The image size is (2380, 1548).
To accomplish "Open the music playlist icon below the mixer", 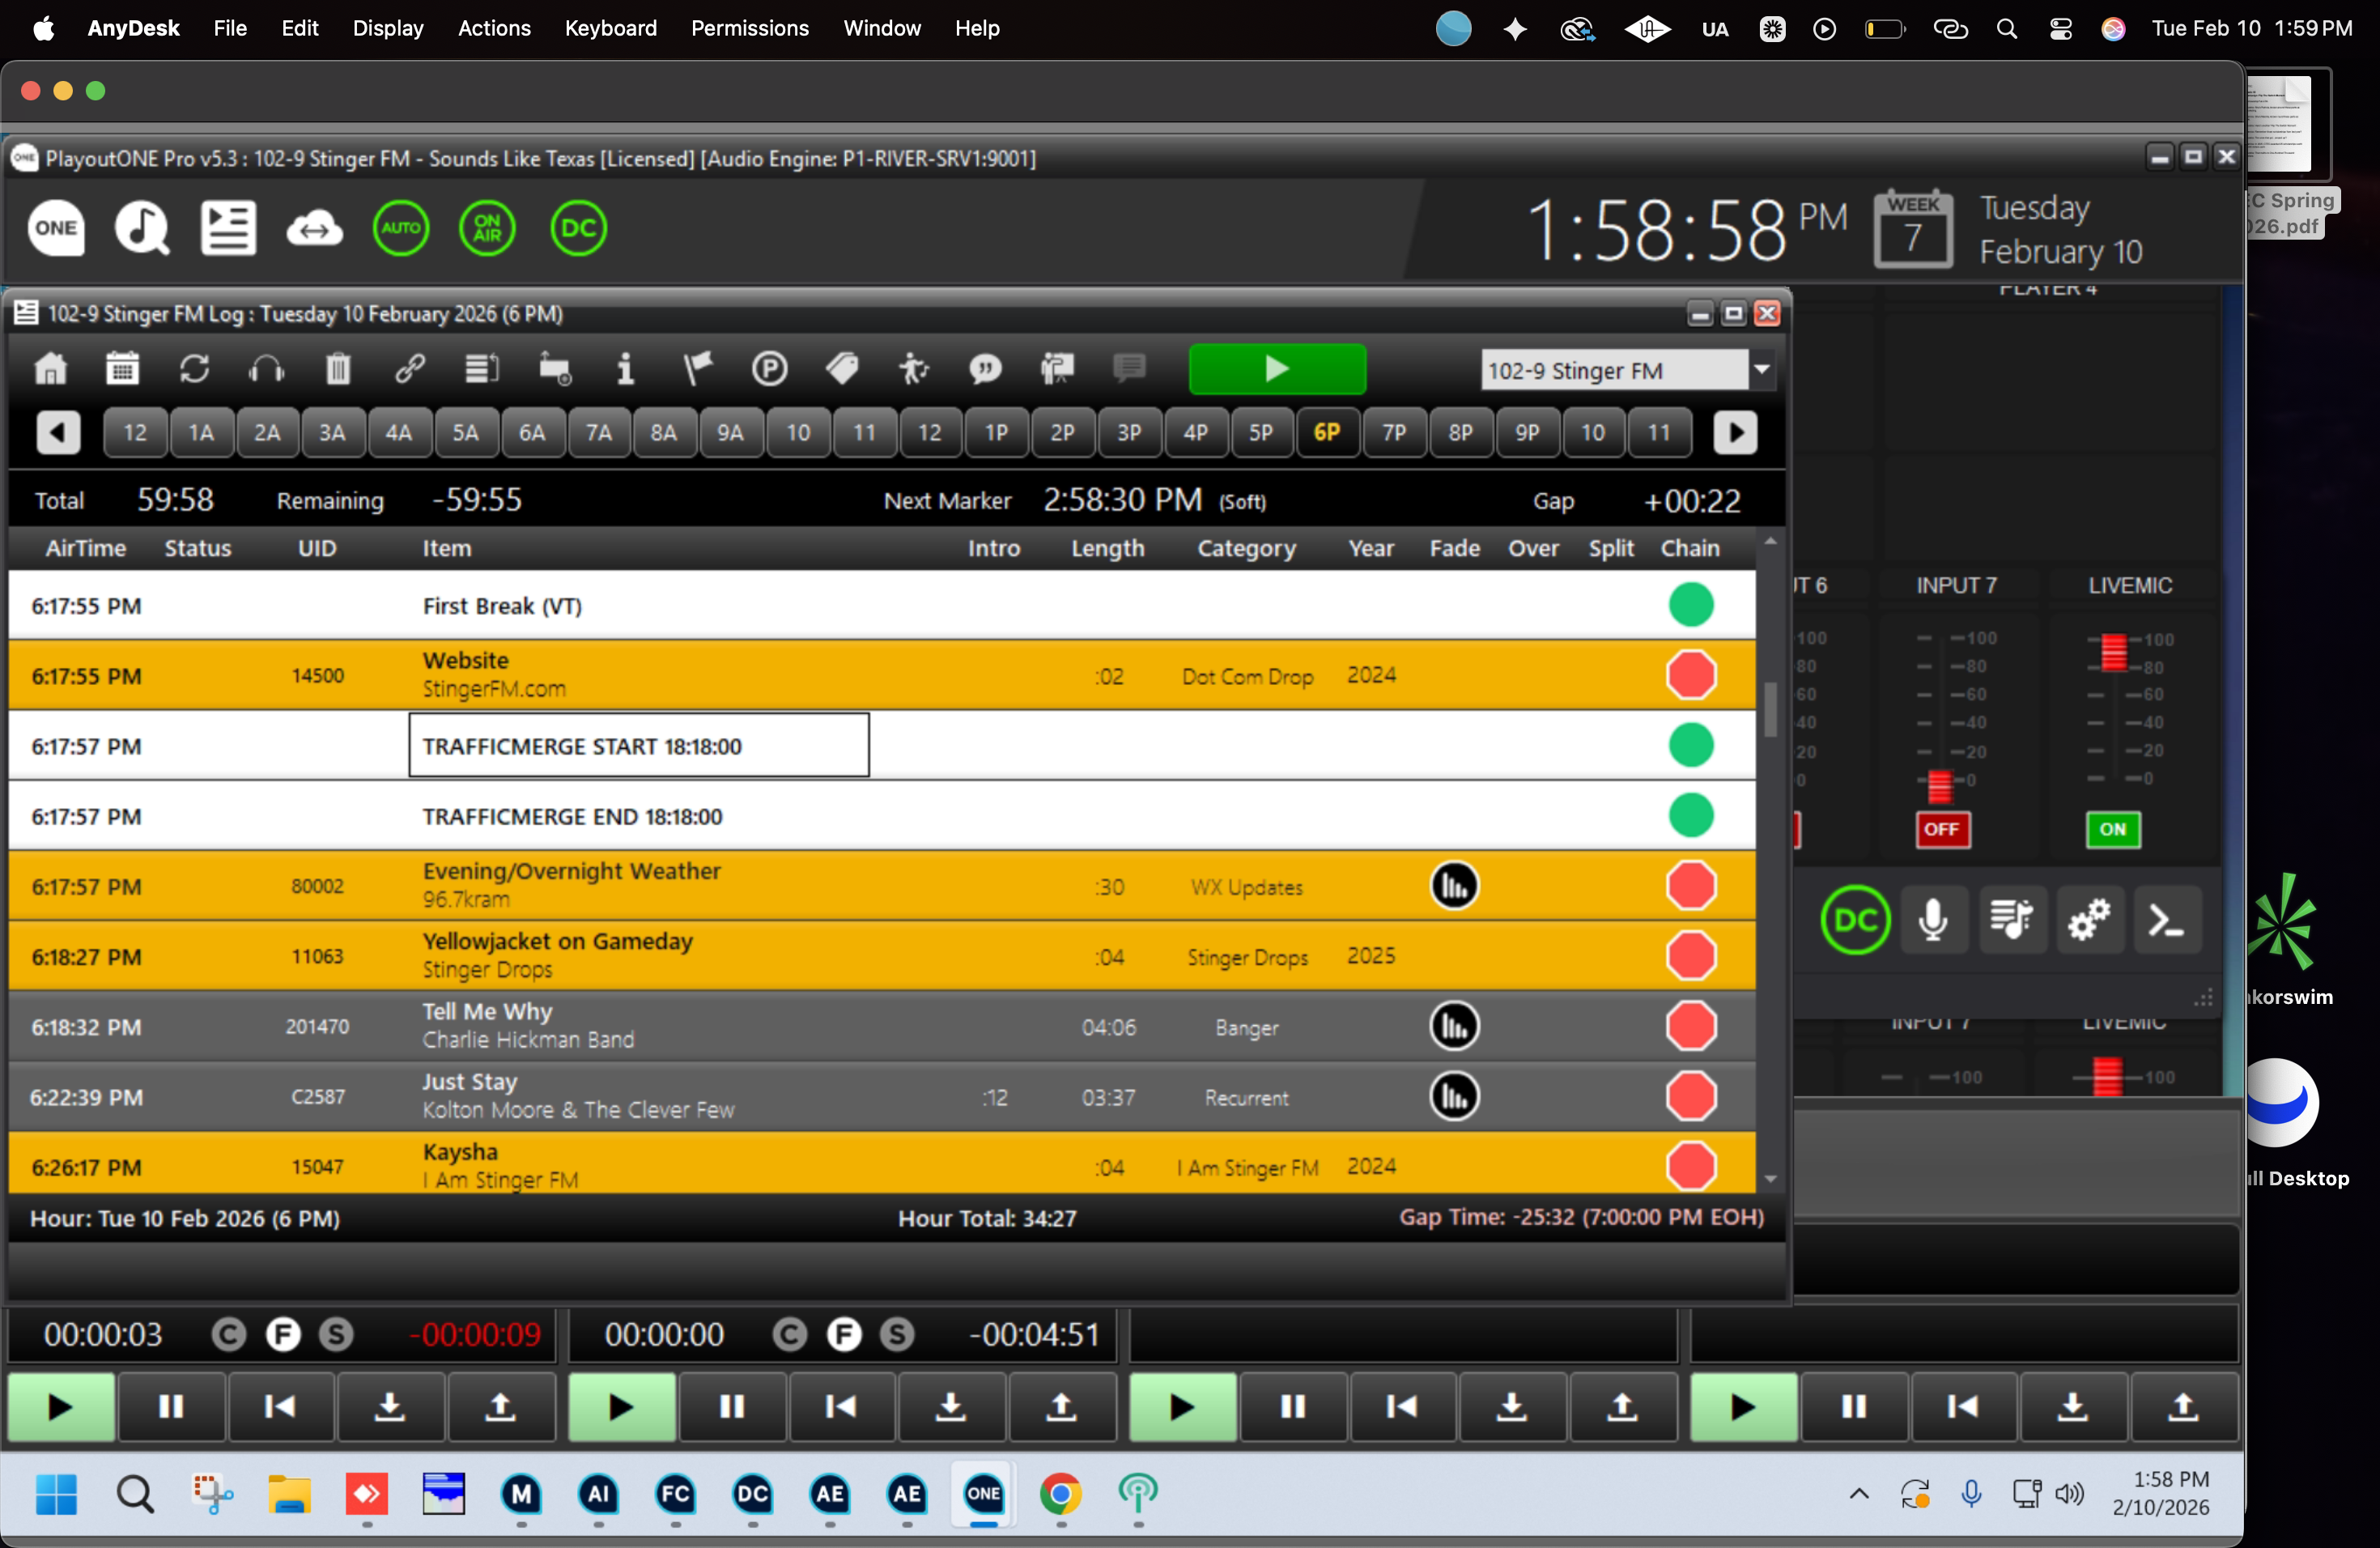I will click(x=2011, y=920).
